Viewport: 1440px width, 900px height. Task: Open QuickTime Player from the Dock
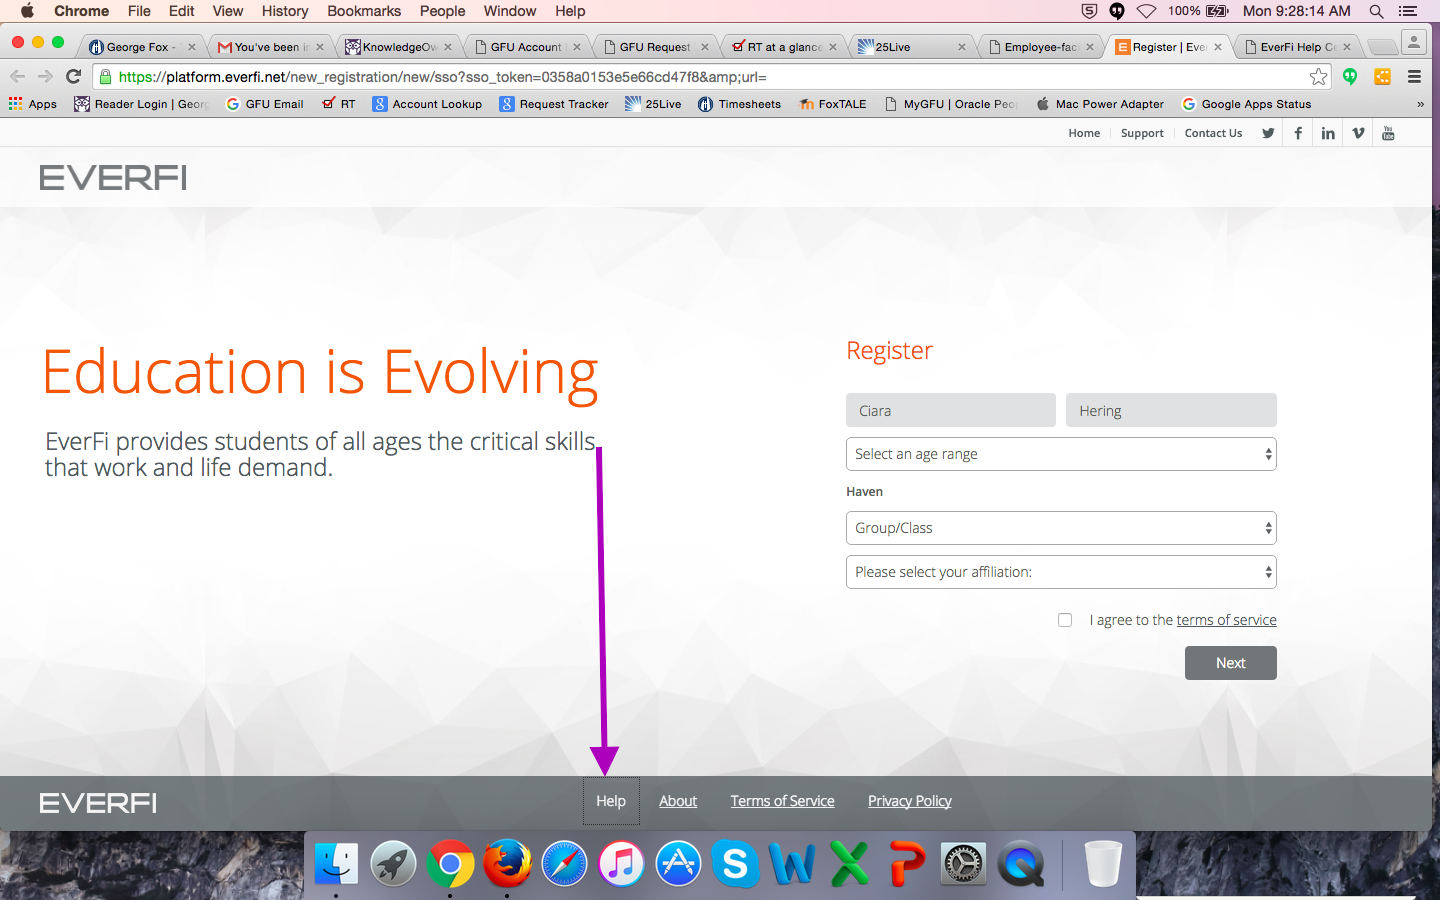click(1020, 864)
